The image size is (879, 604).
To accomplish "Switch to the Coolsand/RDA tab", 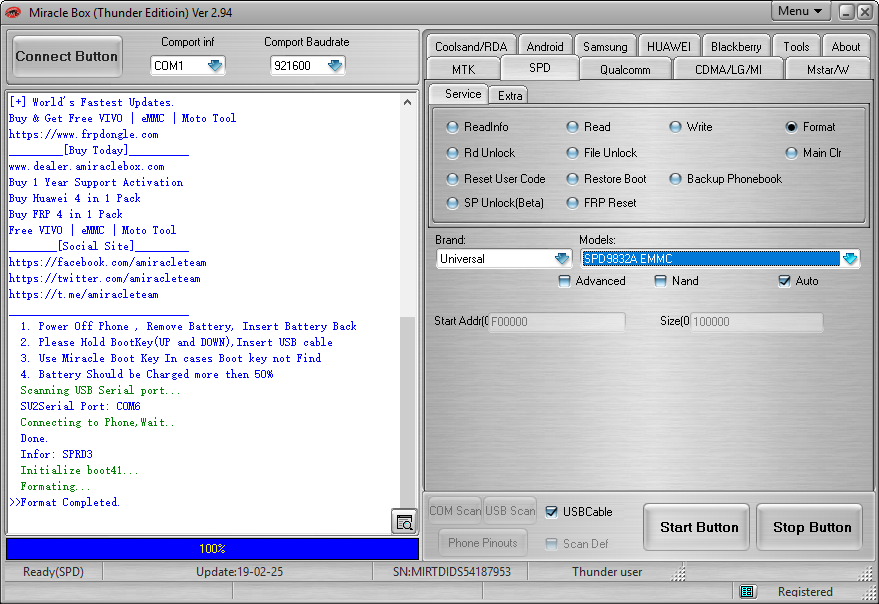I will 471,47.
